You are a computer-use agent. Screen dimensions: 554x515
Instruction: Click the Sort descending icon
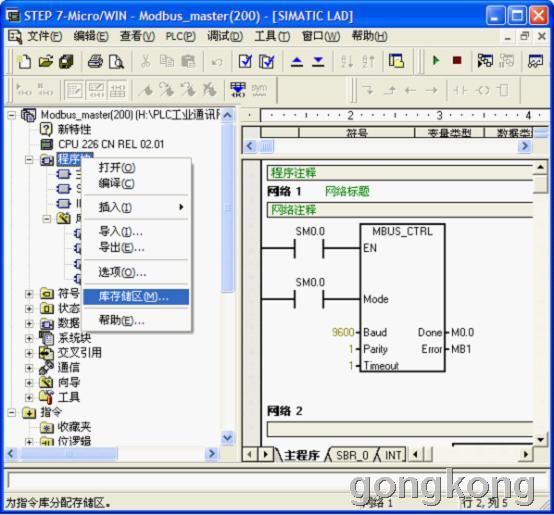click(x=368, y=61)
